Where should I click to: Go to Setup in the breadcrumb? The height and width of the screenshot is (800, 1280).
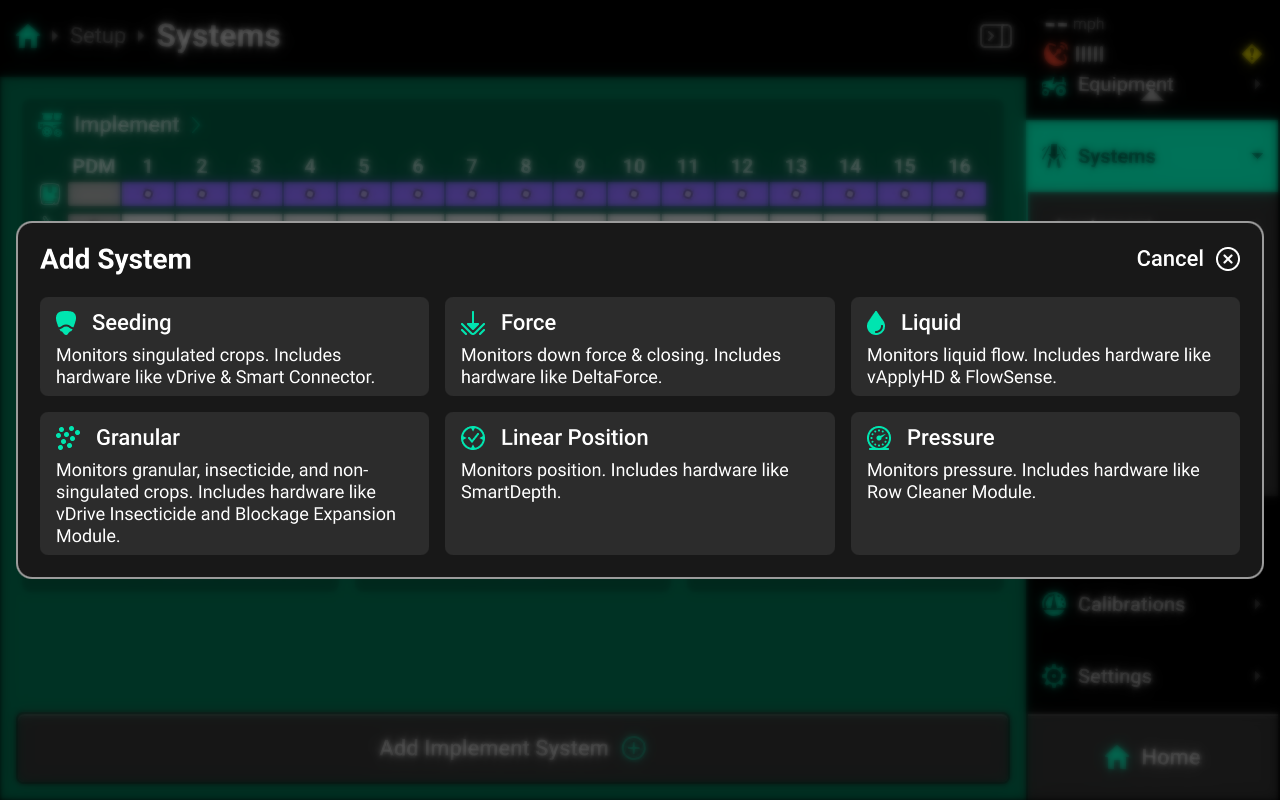(x=98, y=37)
